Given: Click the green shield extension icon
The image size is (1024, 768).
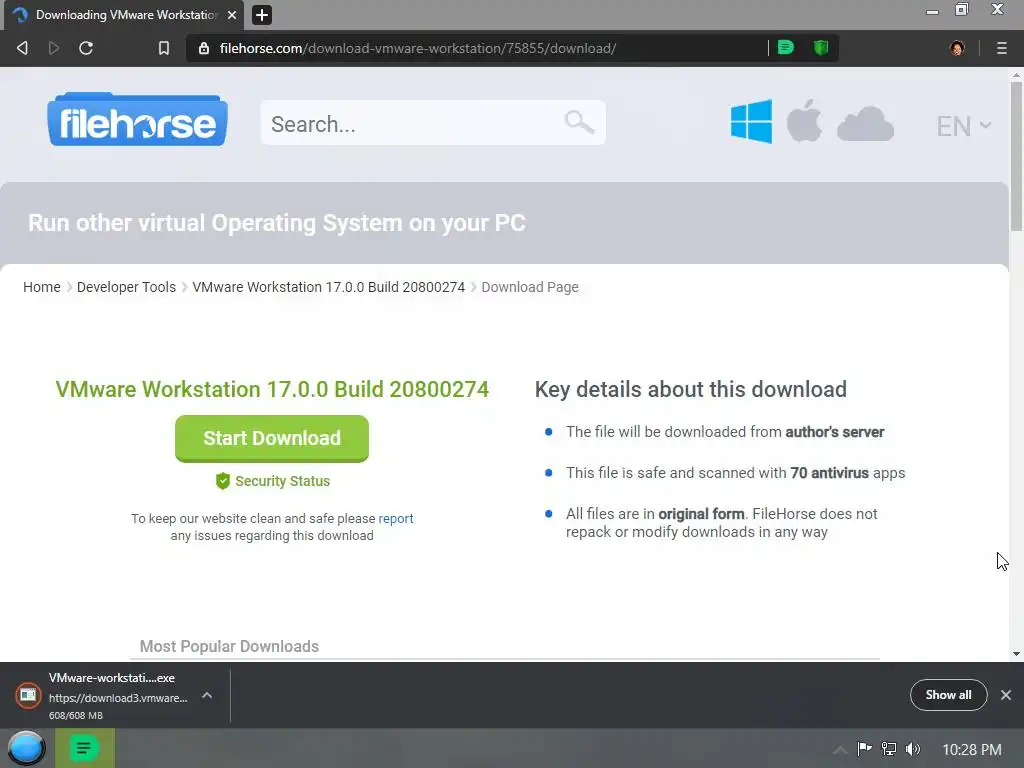Looking at the screenshot, I should (821, 47).
